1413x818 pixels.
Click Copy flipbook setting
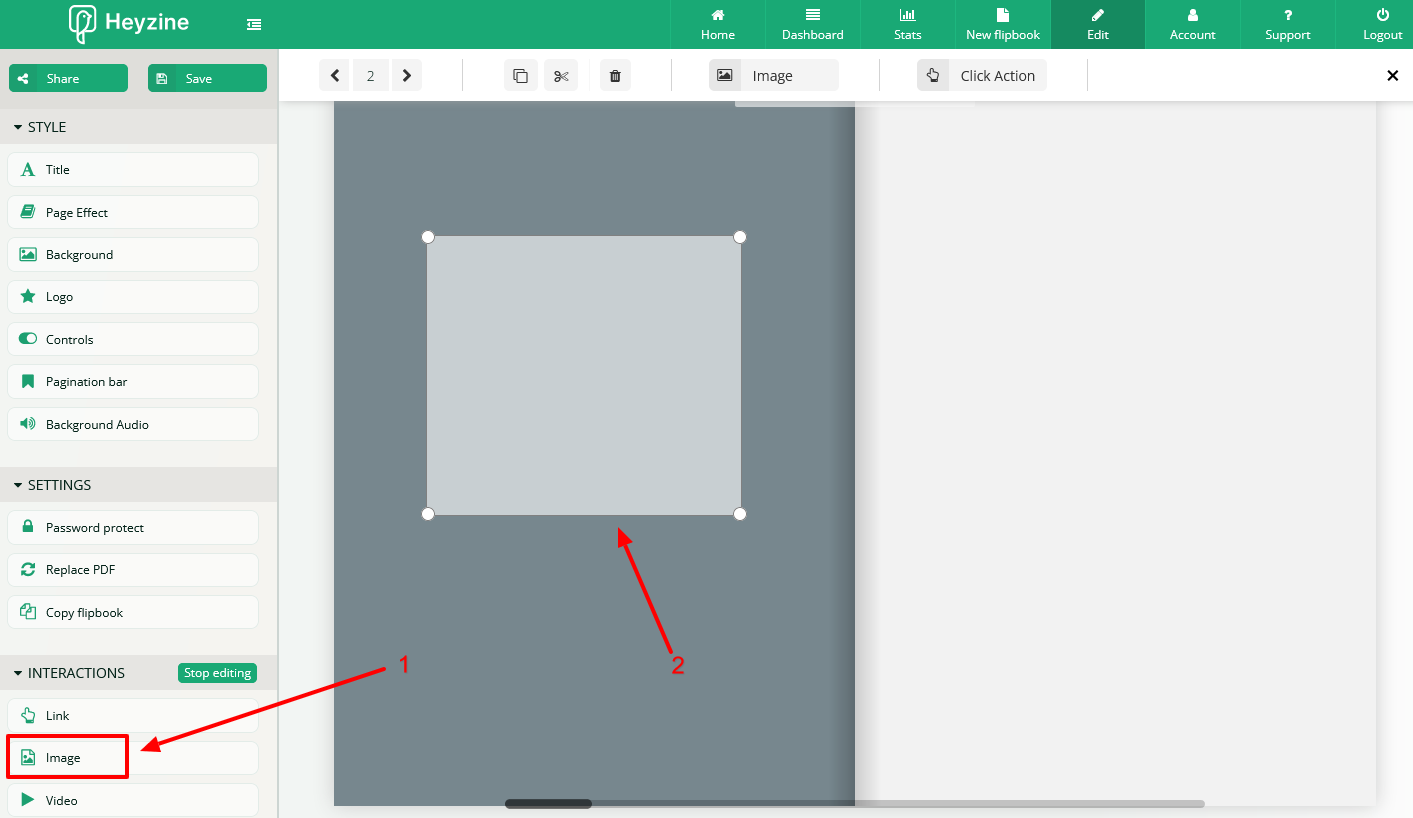tap(133, 612)
